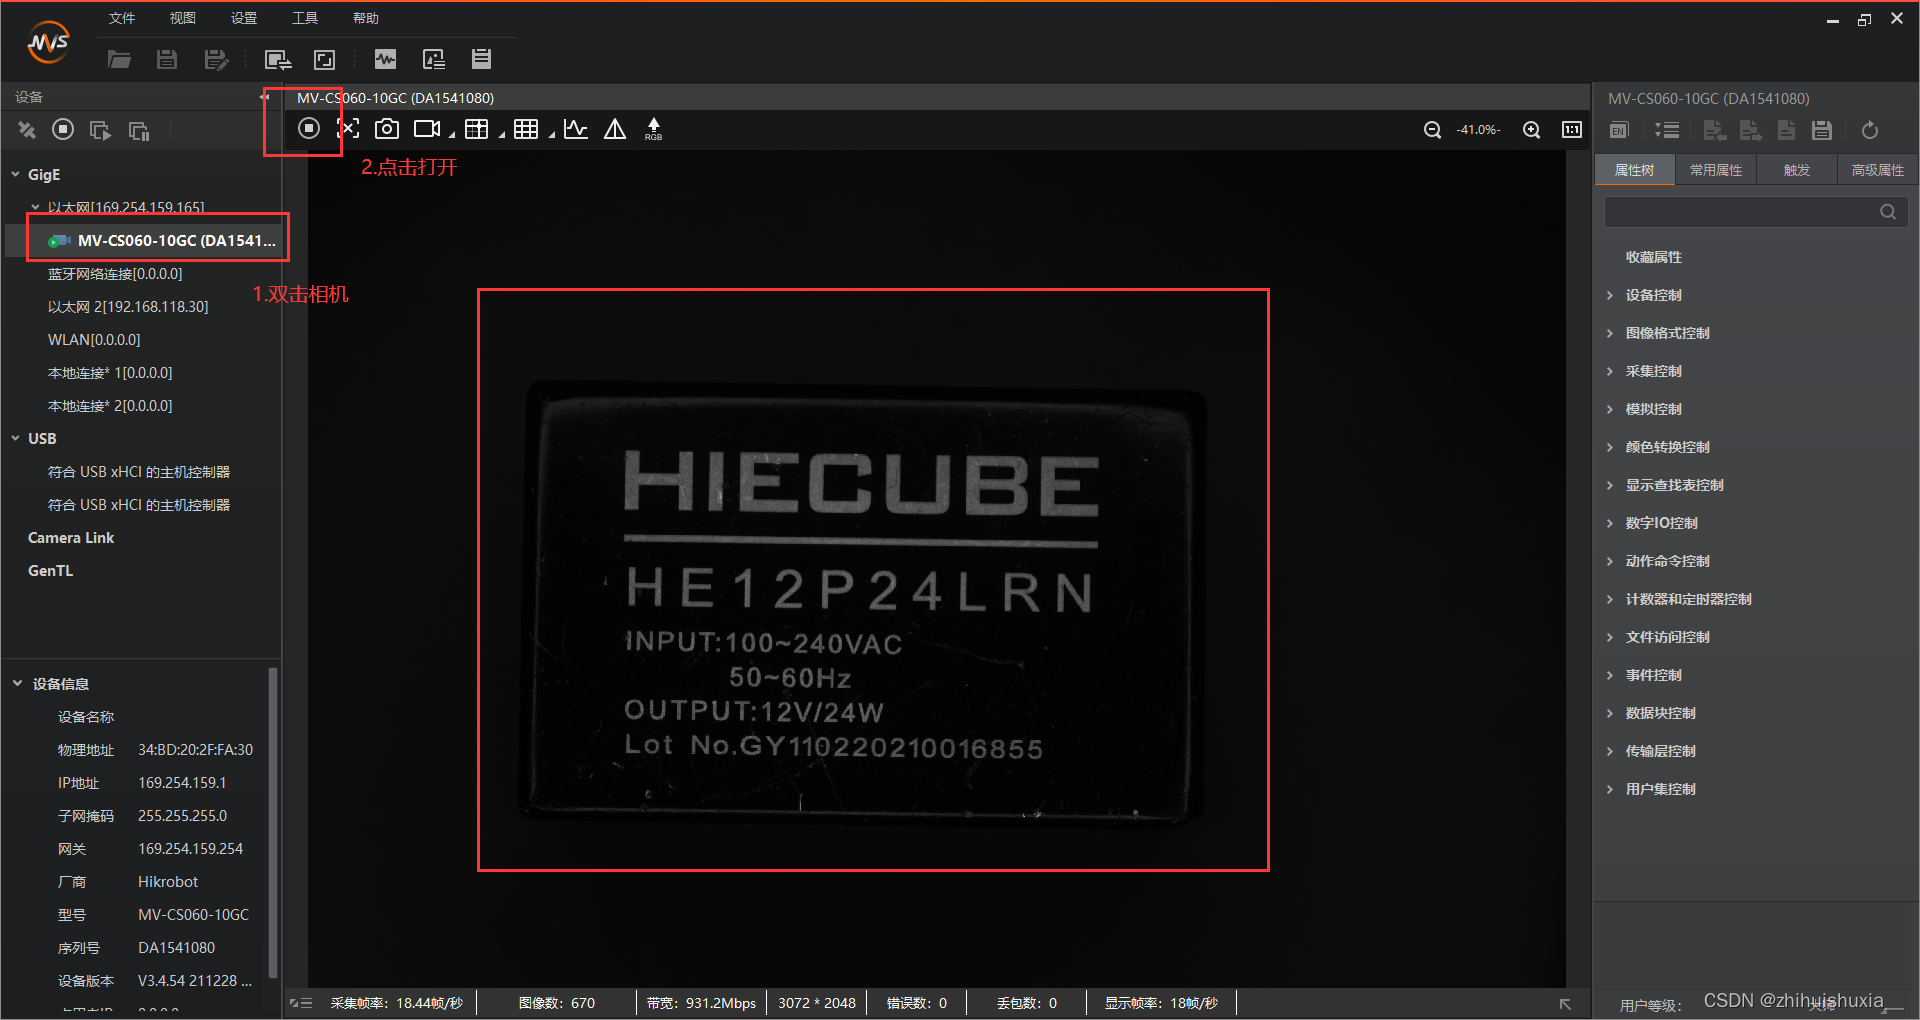Screen dimensions: 1920x1020
Task: Collapse the GigE tree node
Action: 16,174
